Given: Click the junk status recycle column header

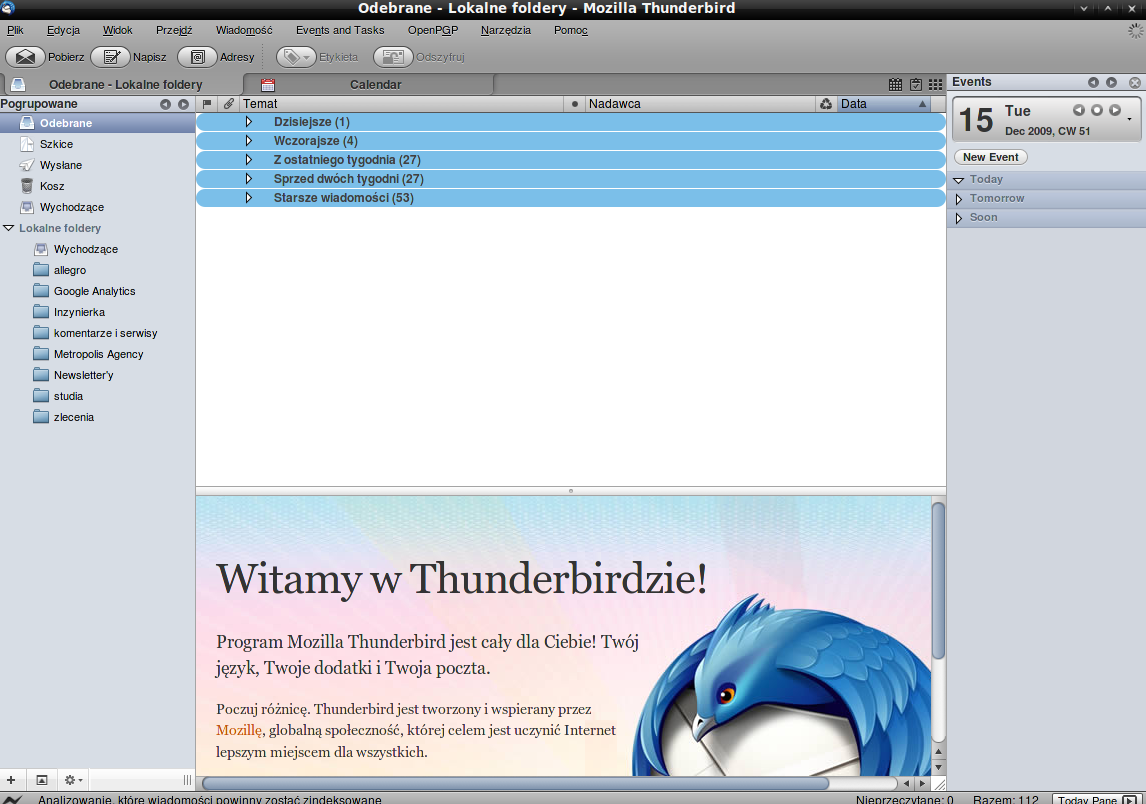Looking at the screenshot, I should pyautogui.click(x=826, y=104).
